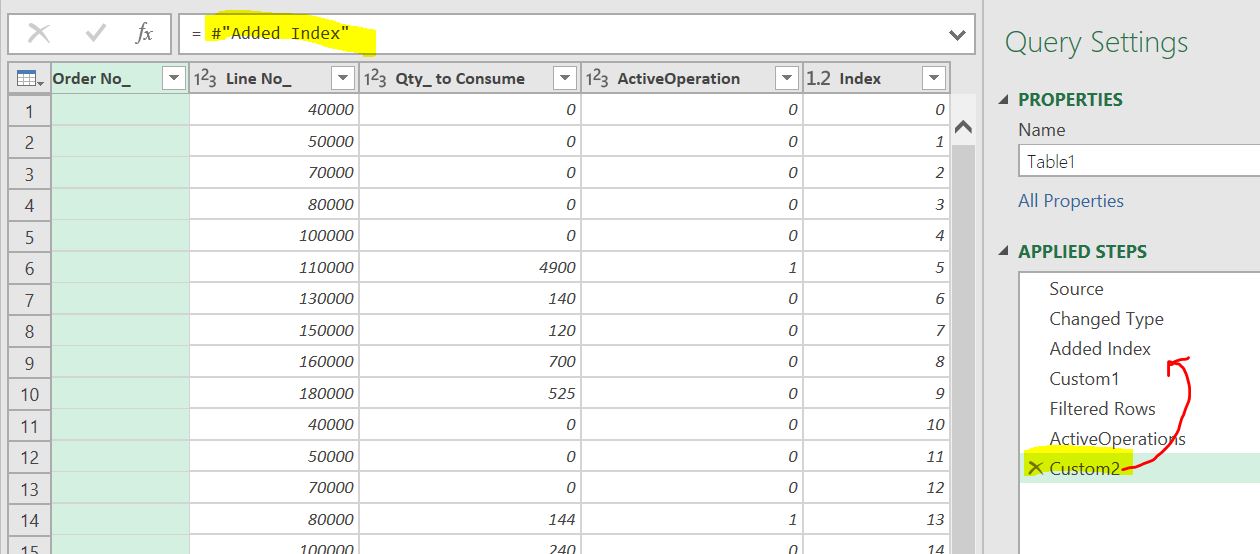Delete the Custom2 step via X icon

pos(1035,468)
